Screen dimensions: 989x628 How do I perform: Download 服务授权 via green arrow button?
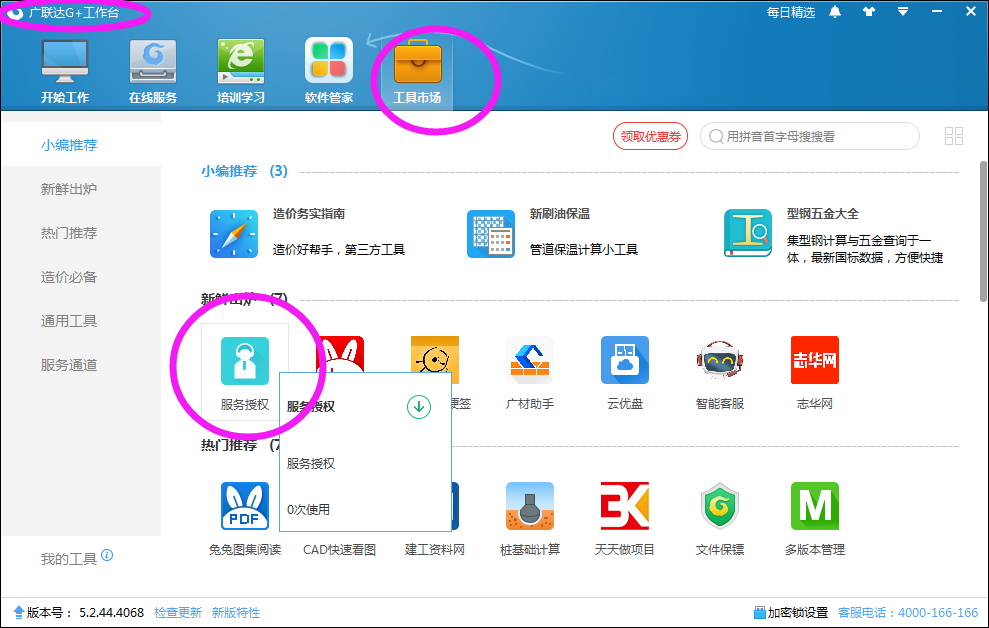coord(419,407)
